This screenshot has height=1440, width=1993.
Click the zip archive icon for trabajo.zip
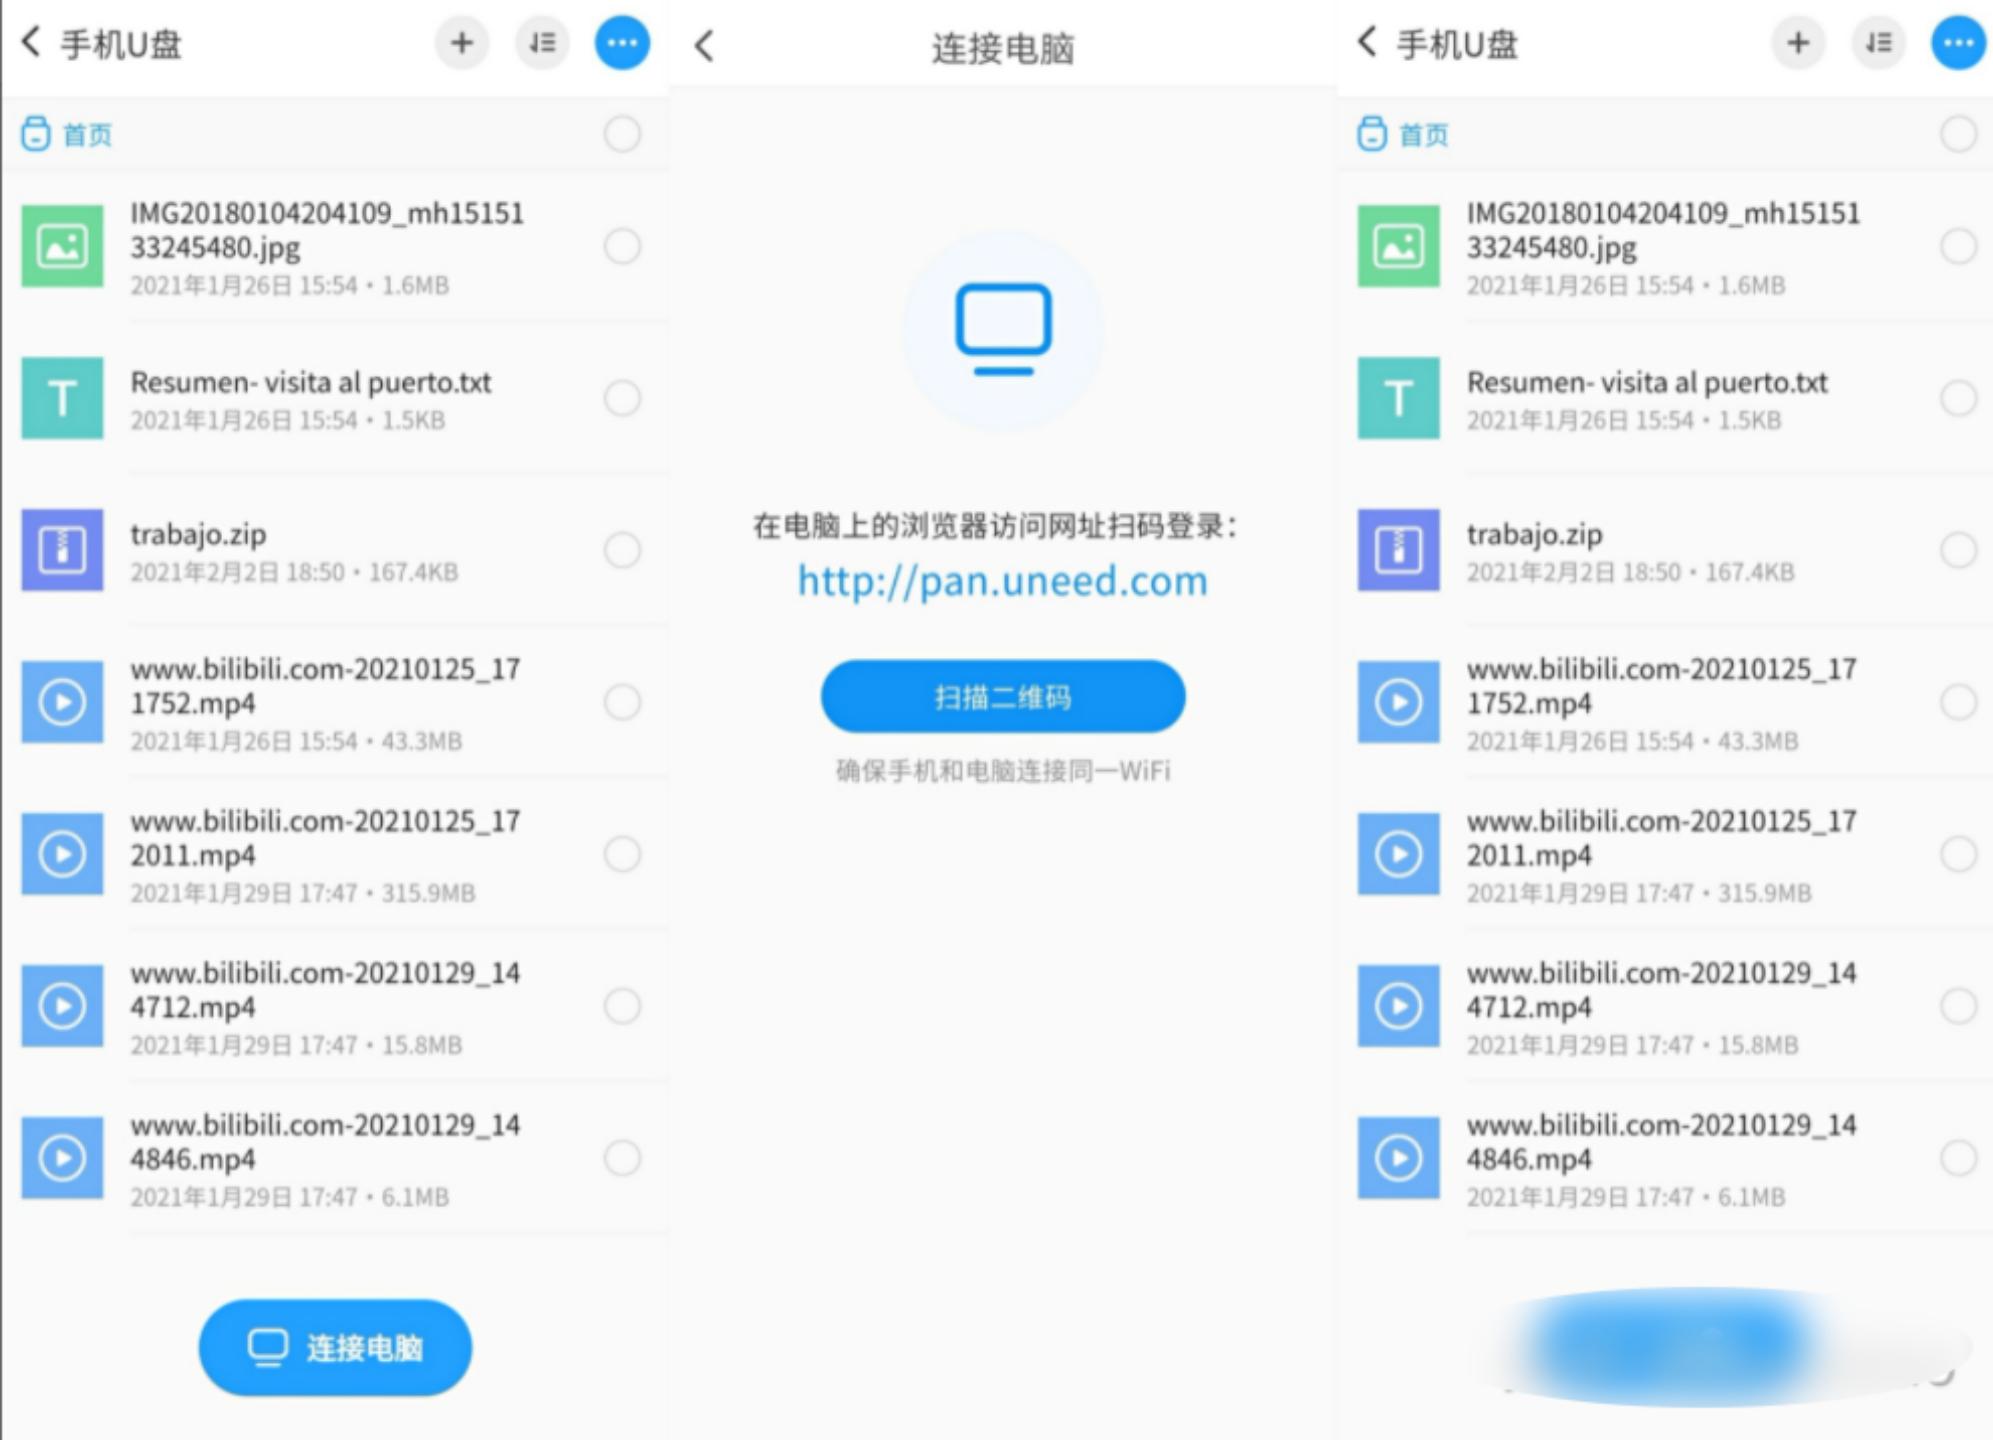click(x=62, y=551)
